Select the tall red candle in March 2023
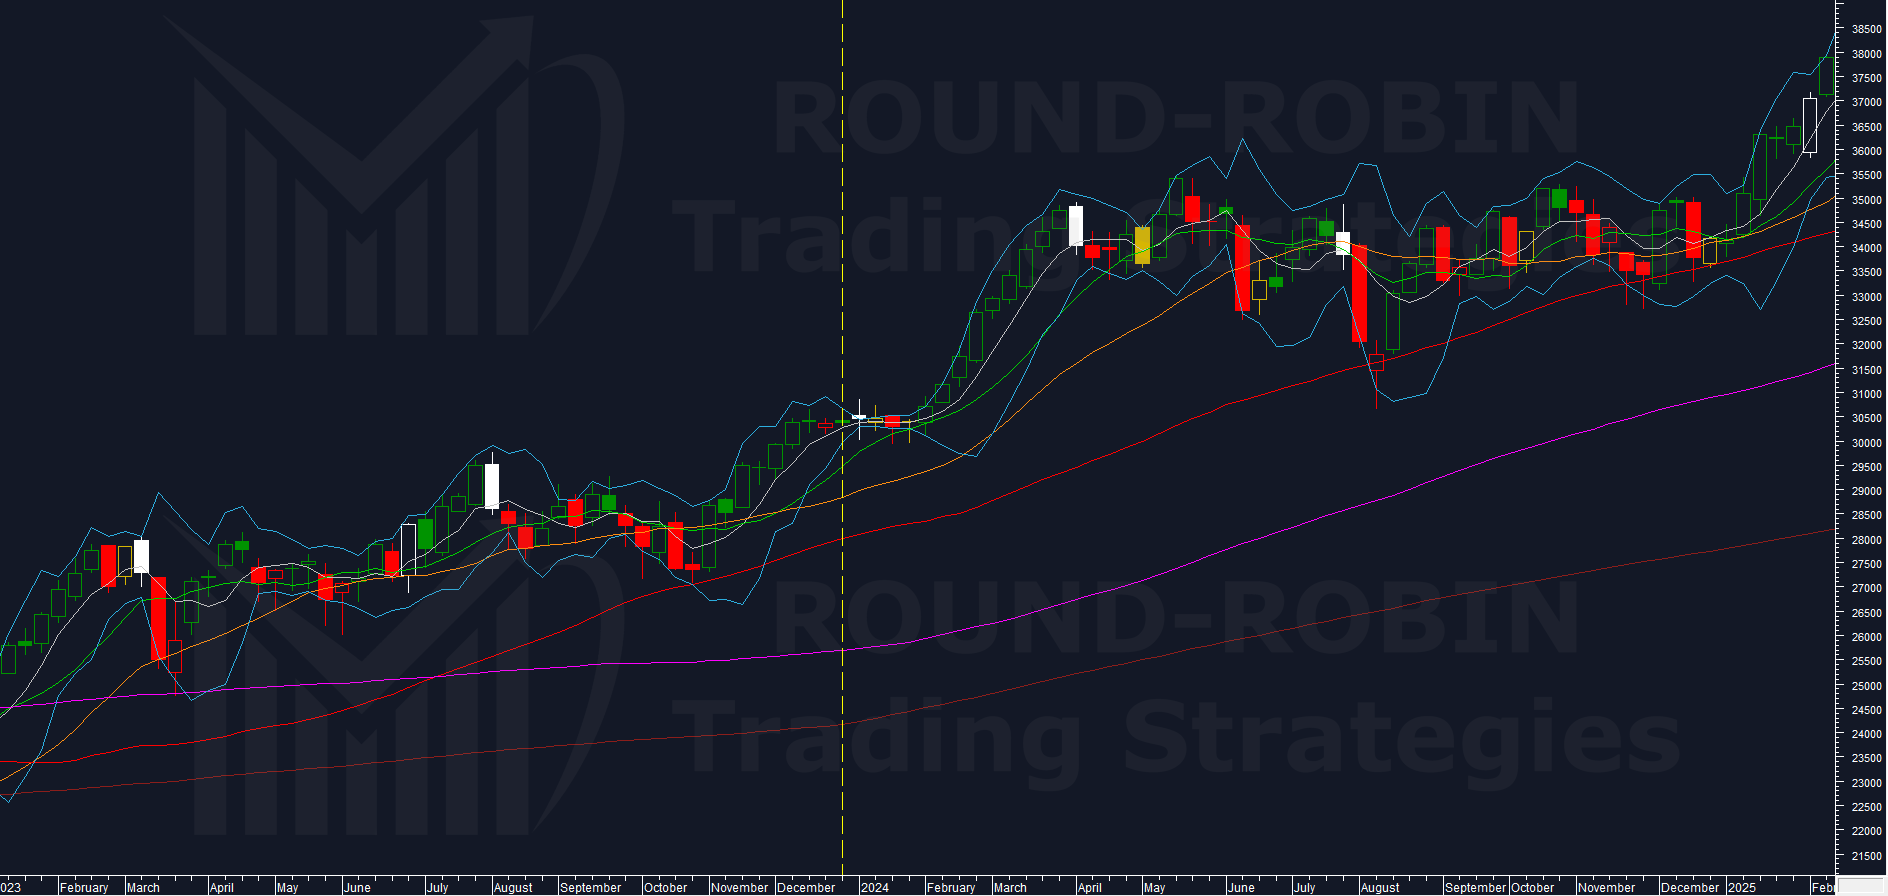 coord(158,618)
